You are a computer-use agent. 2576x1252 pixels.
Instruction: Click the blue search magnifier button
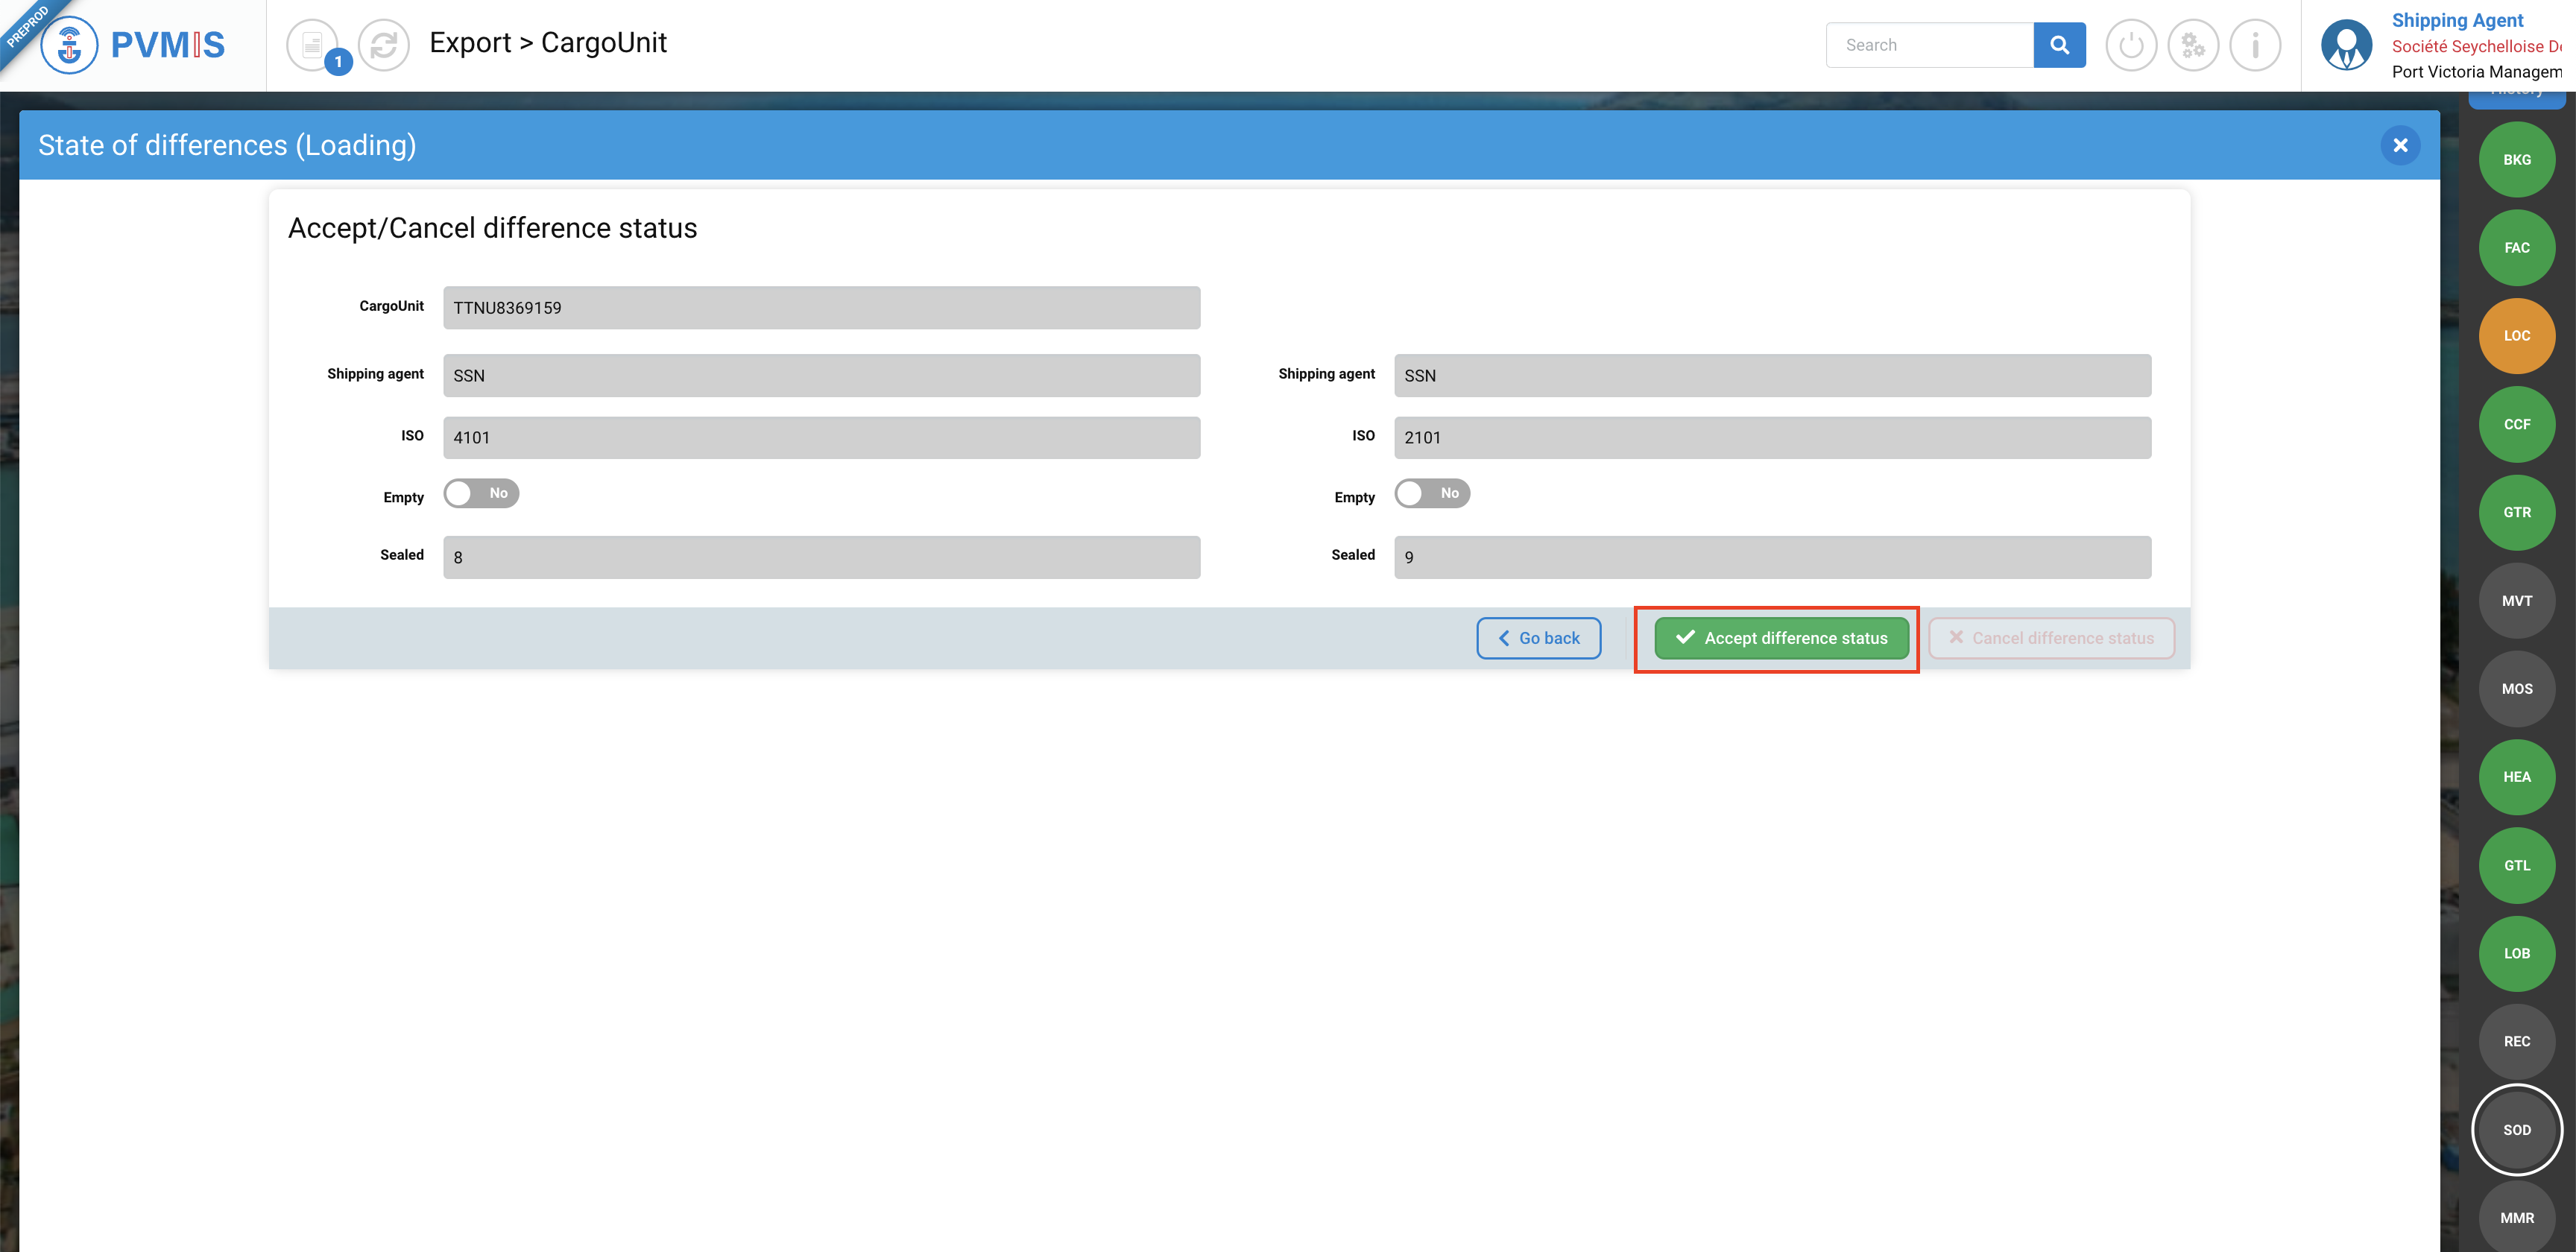click(x=2059, y=45)
